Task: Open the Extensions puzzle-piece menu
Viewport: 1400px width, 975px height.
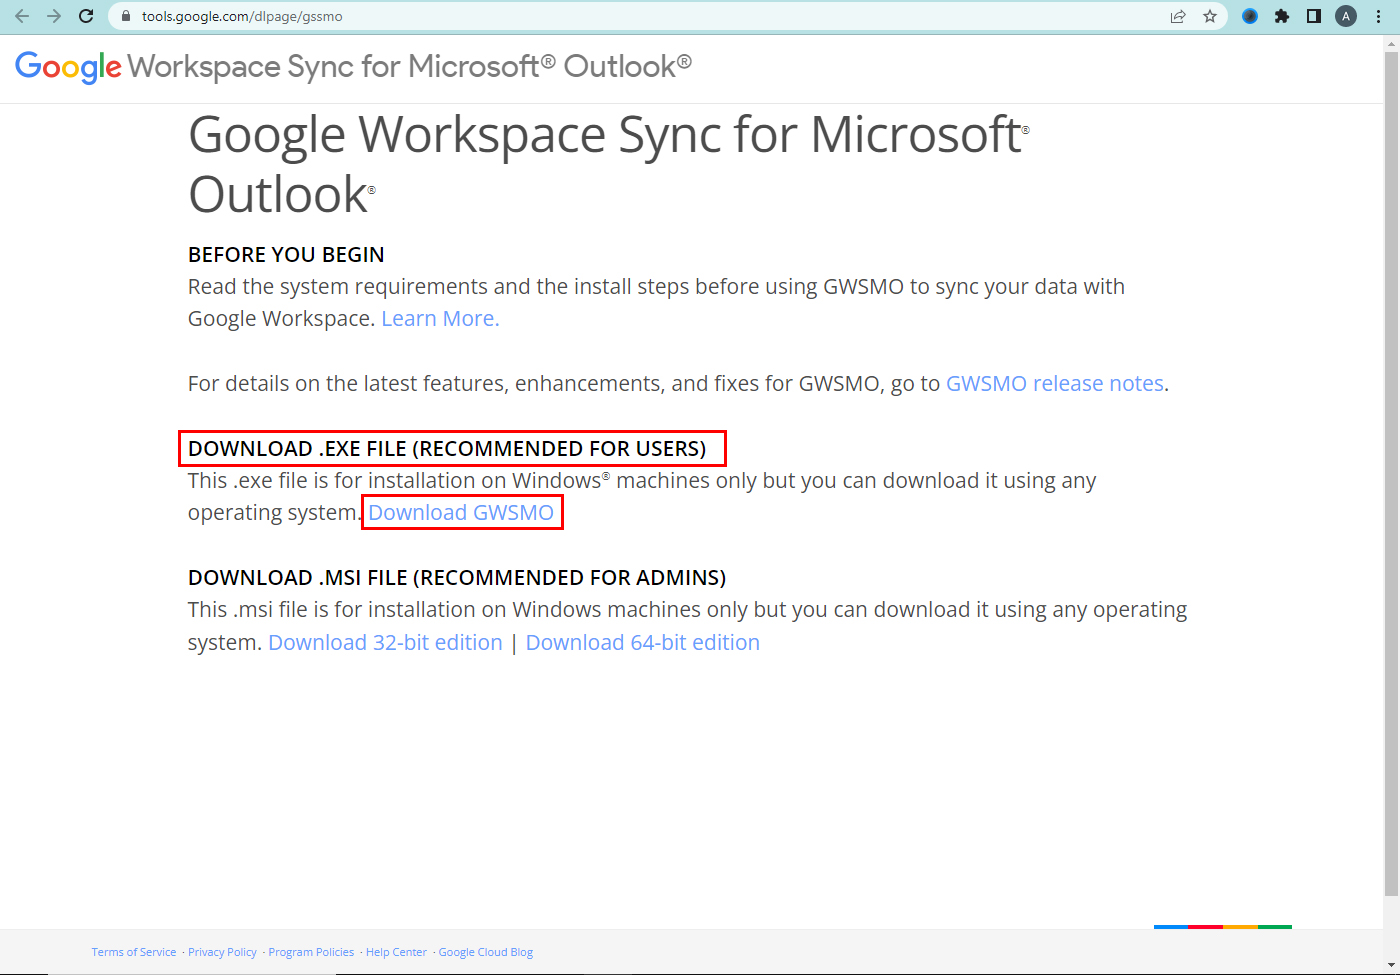Action: click(x=1282, y=16)
